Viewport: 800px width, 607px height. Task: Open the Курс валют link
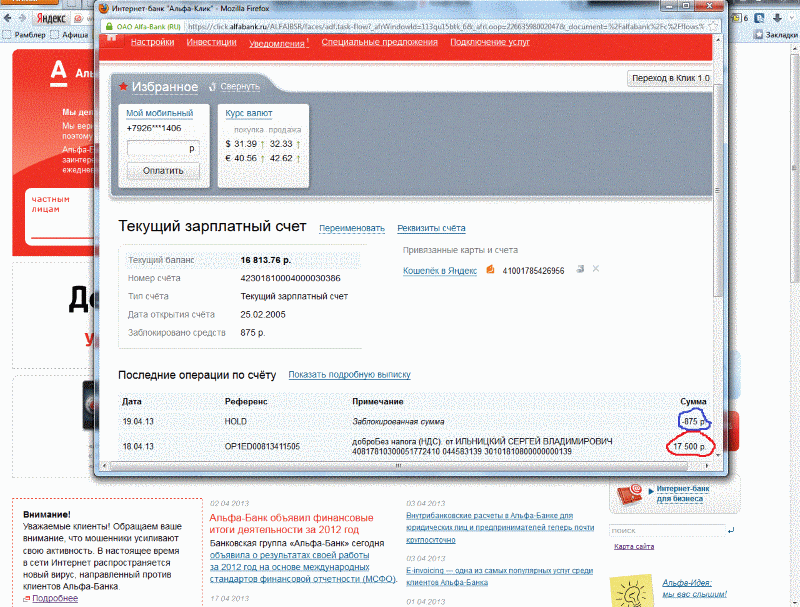[248, 113]
